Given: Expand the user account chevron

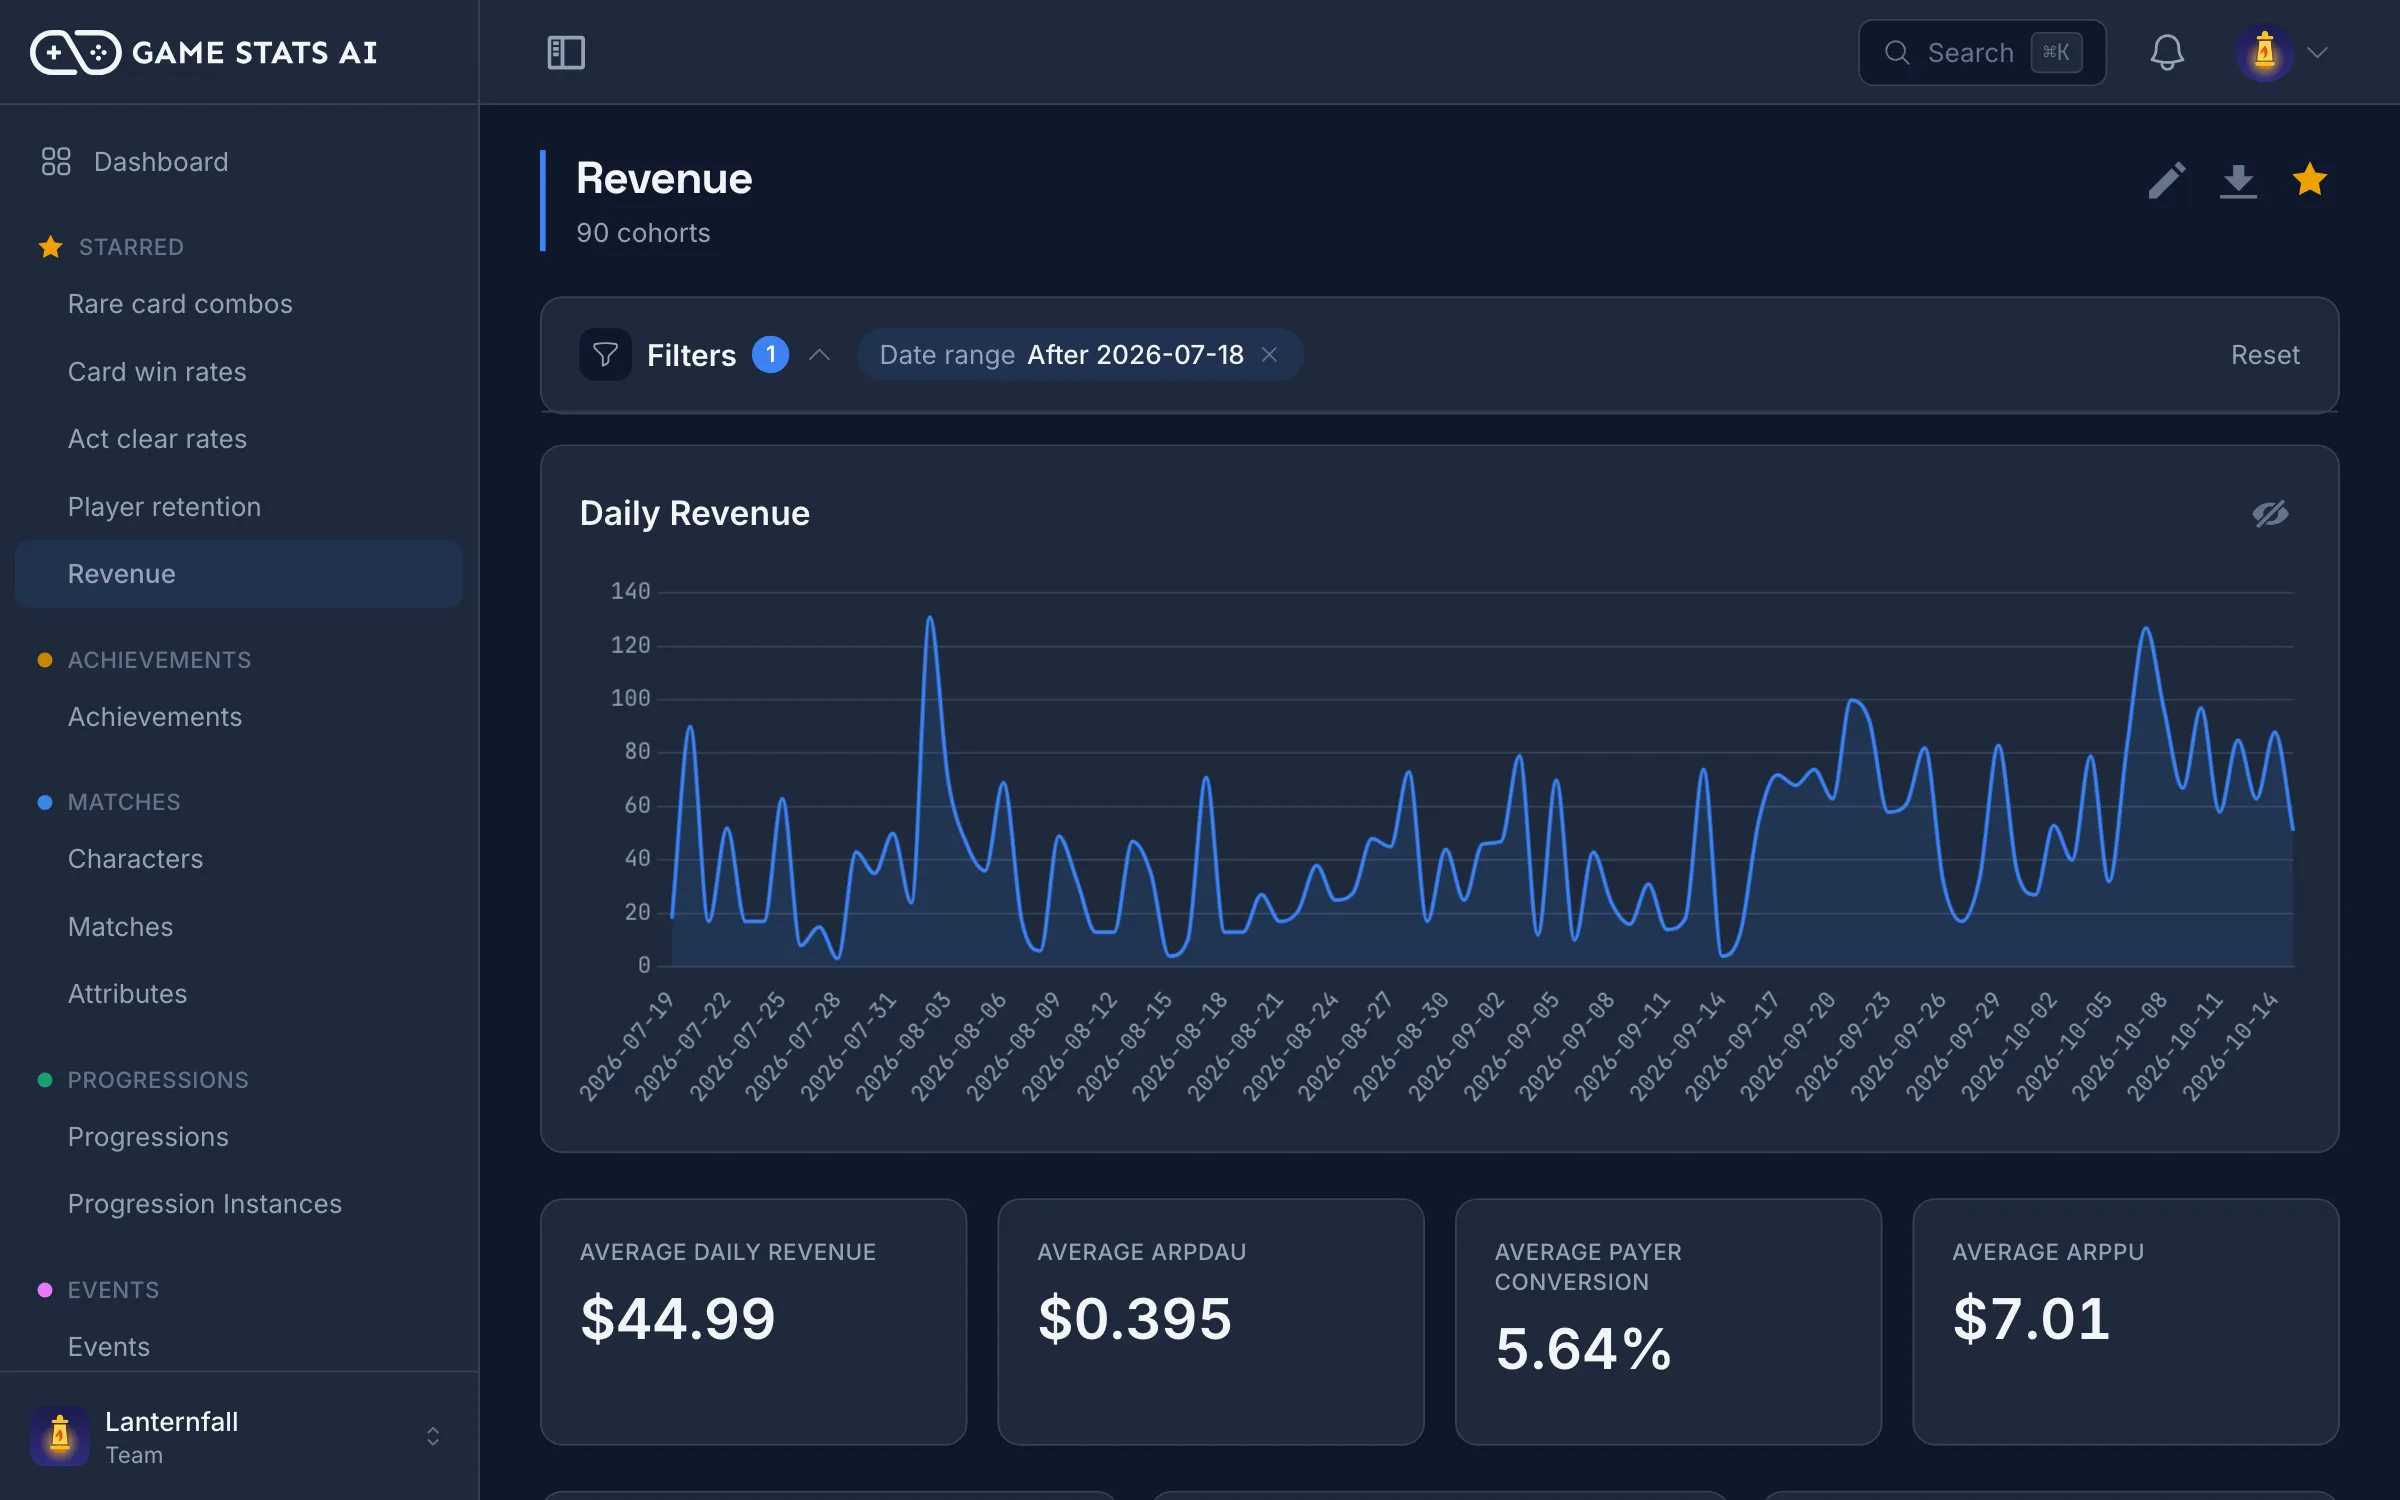Looking at the screenshot, I should tap(2318, 52).
